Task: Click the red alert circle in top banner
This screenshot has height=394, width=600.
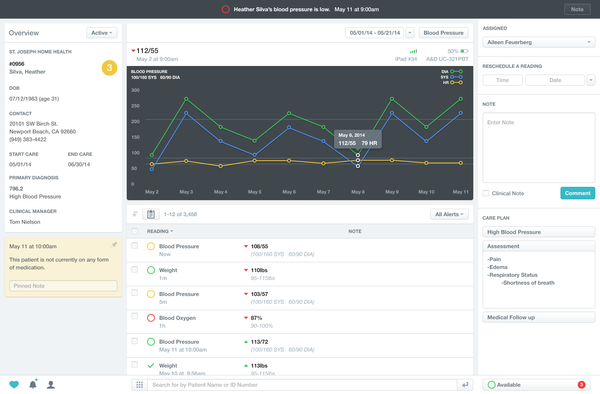Action: tap(226, 9)
